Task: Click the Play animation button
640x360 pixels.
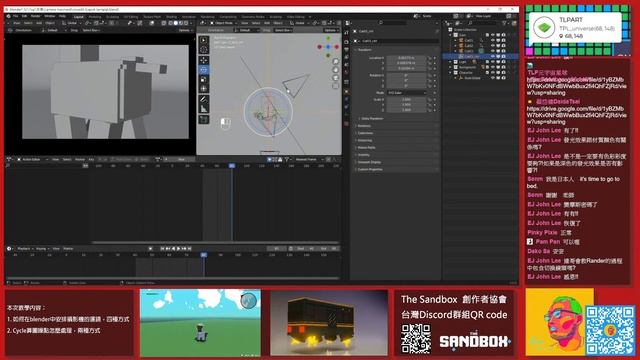Action: tap(178, 249)
